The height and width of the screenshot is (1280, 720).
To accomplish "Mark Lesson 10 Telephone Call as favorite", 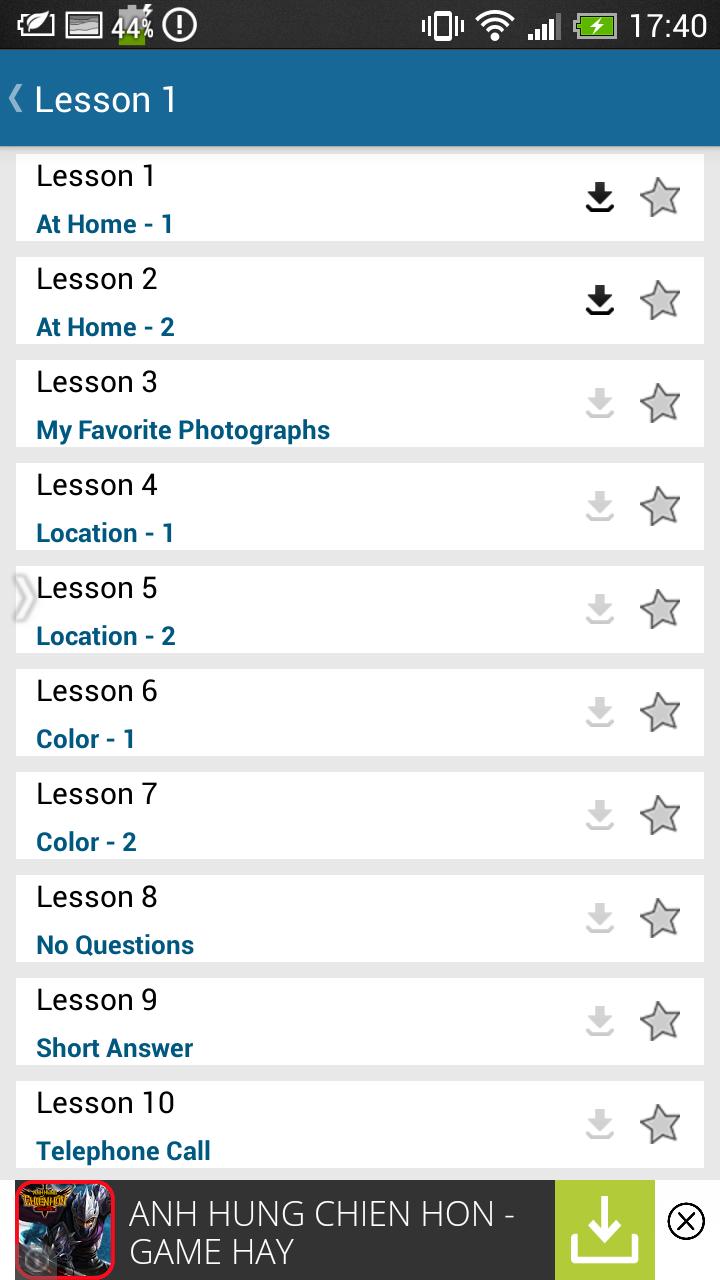I will pyautogui.click(x=660, y=1125).
